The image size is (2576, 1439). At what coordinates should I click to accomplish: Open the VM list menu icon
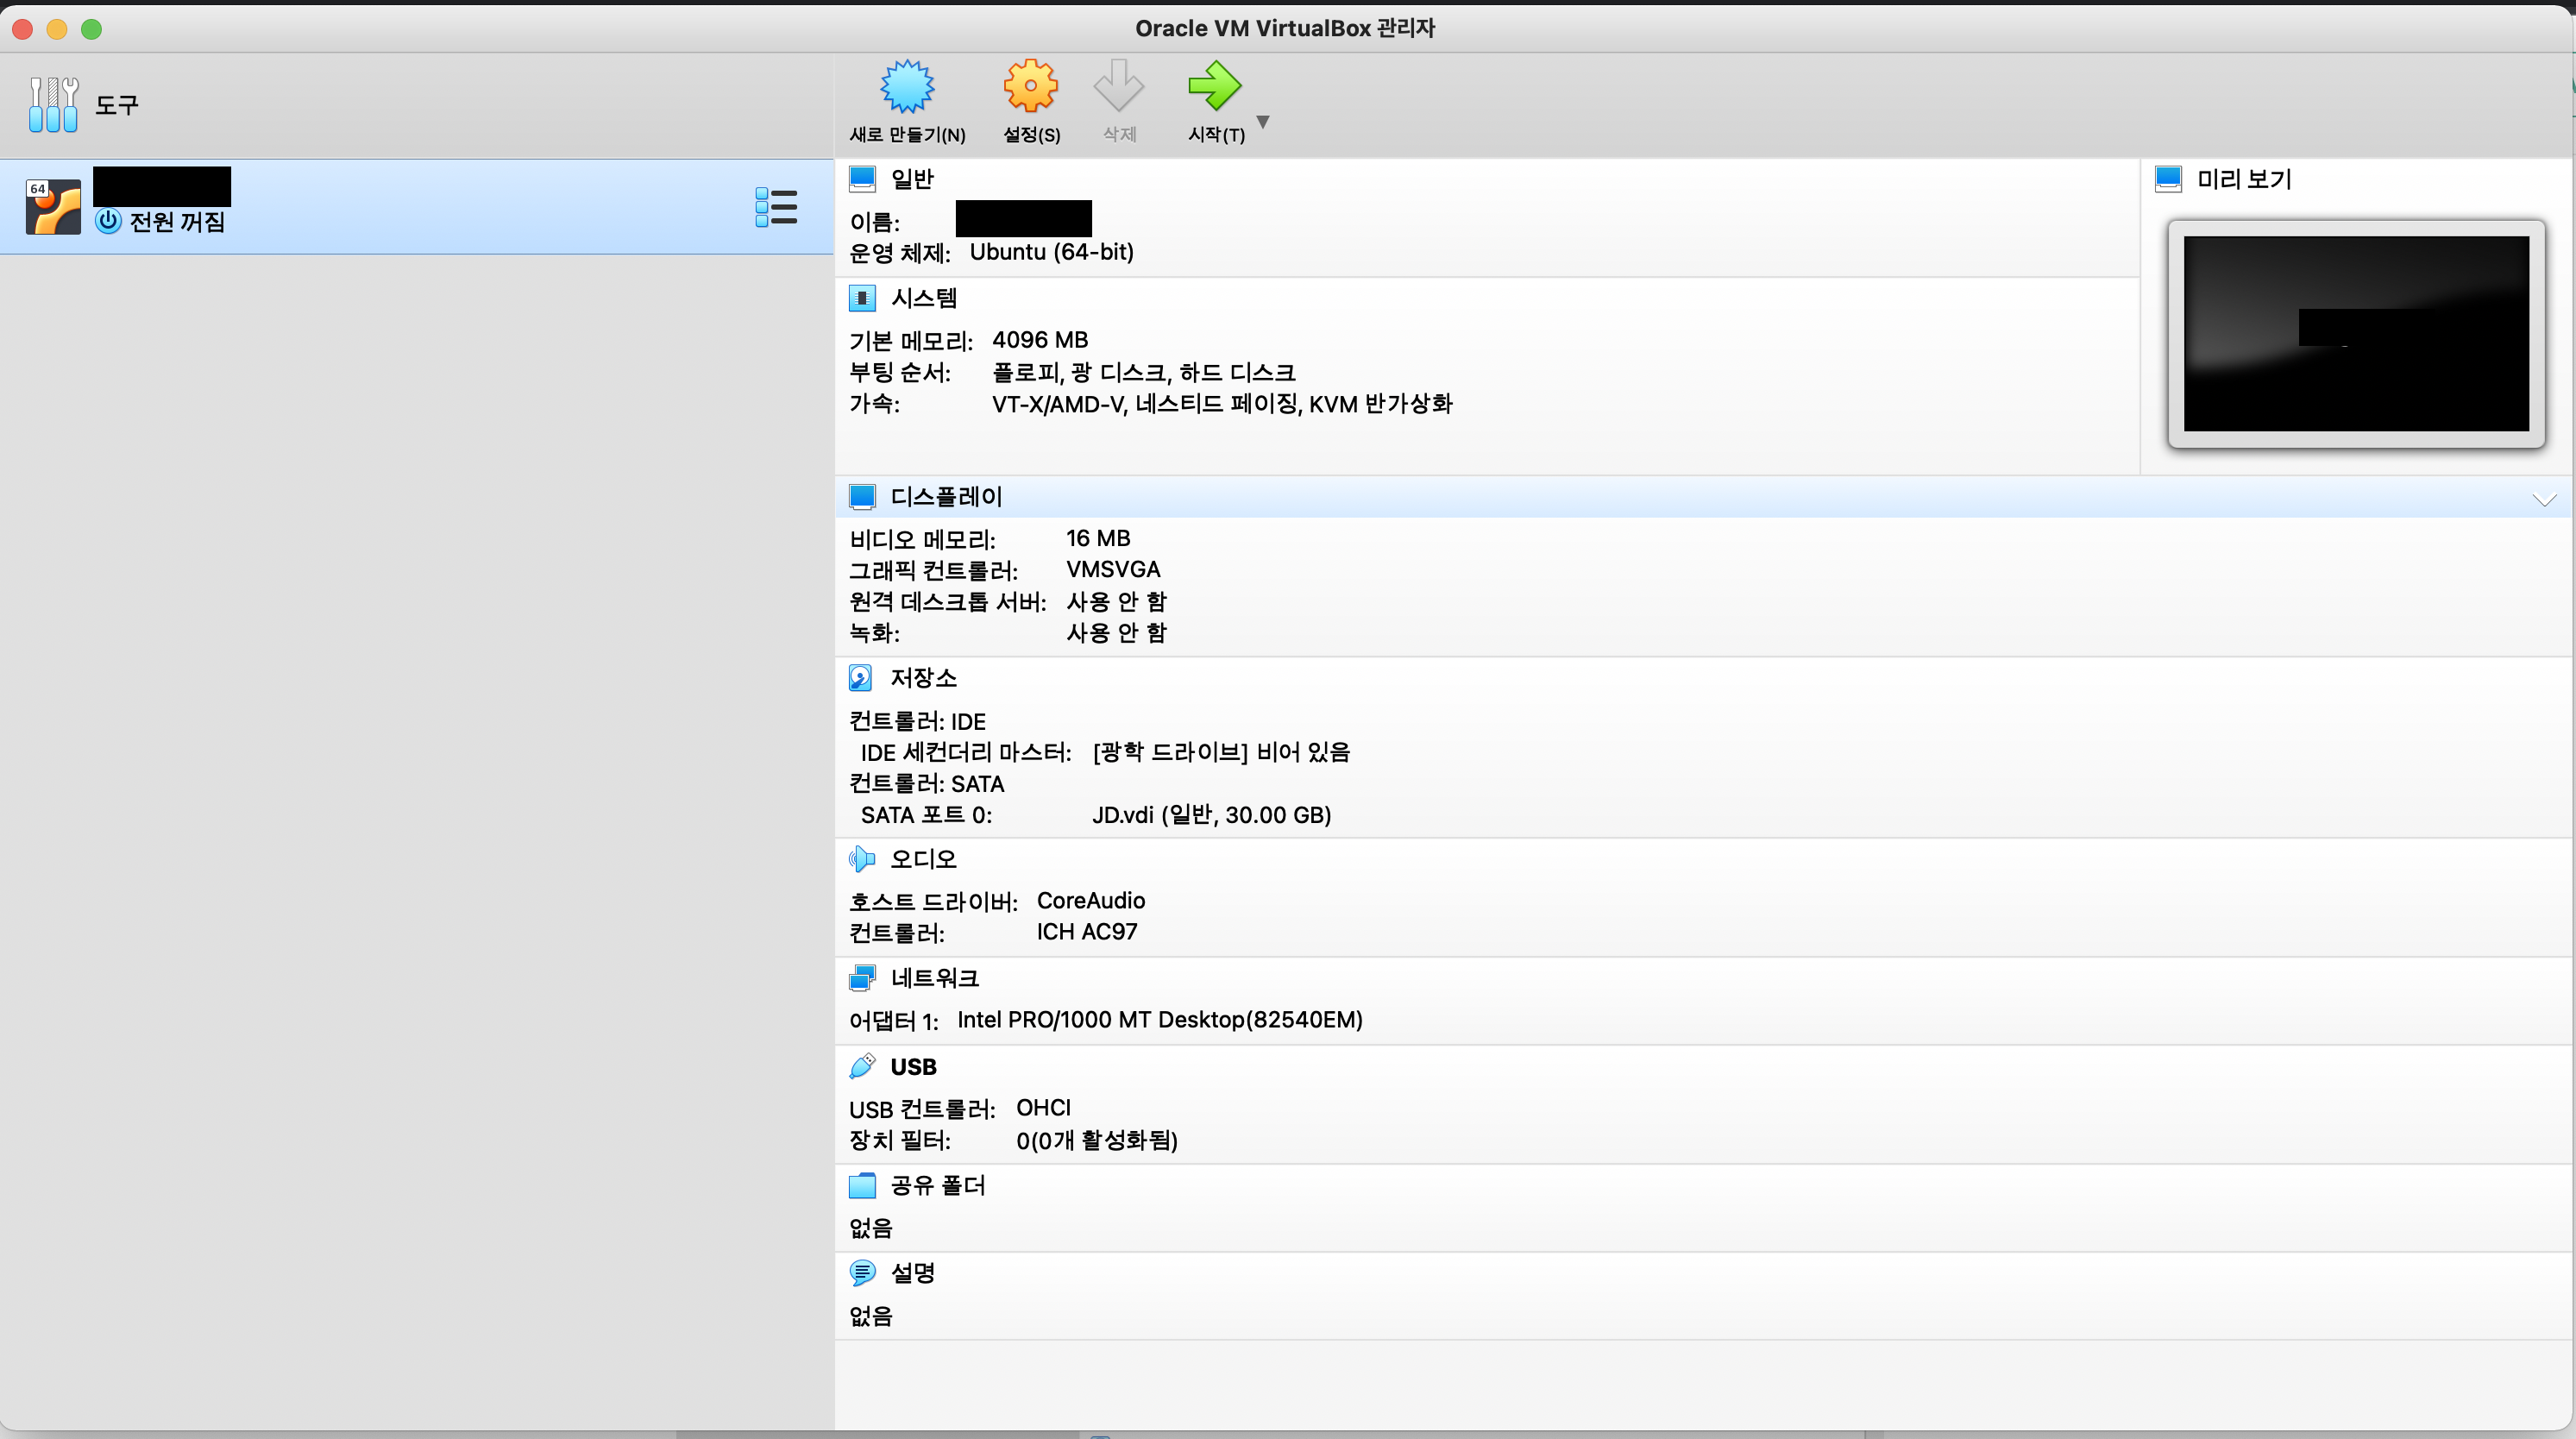click(776, 207)
